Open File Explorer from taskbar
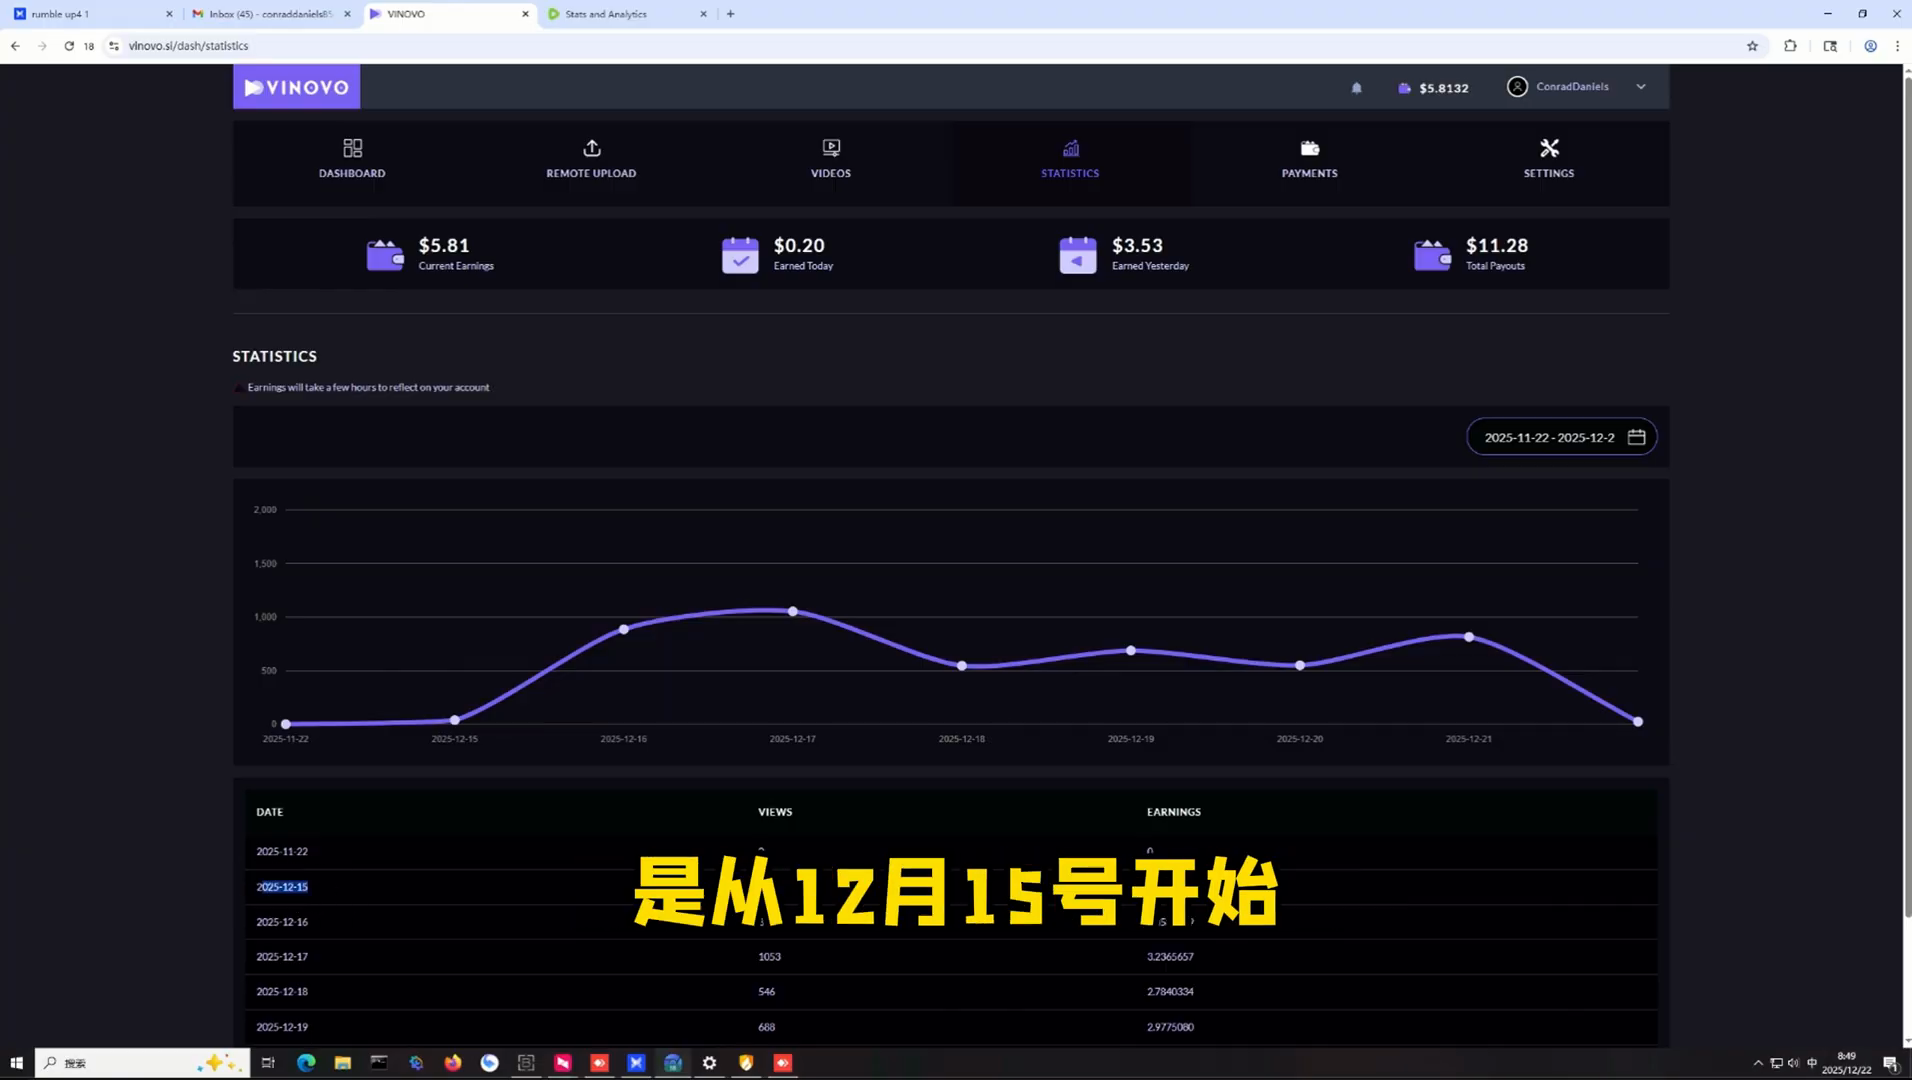Viewport: 1912px width, 1080px height. tap(342, 1063)
